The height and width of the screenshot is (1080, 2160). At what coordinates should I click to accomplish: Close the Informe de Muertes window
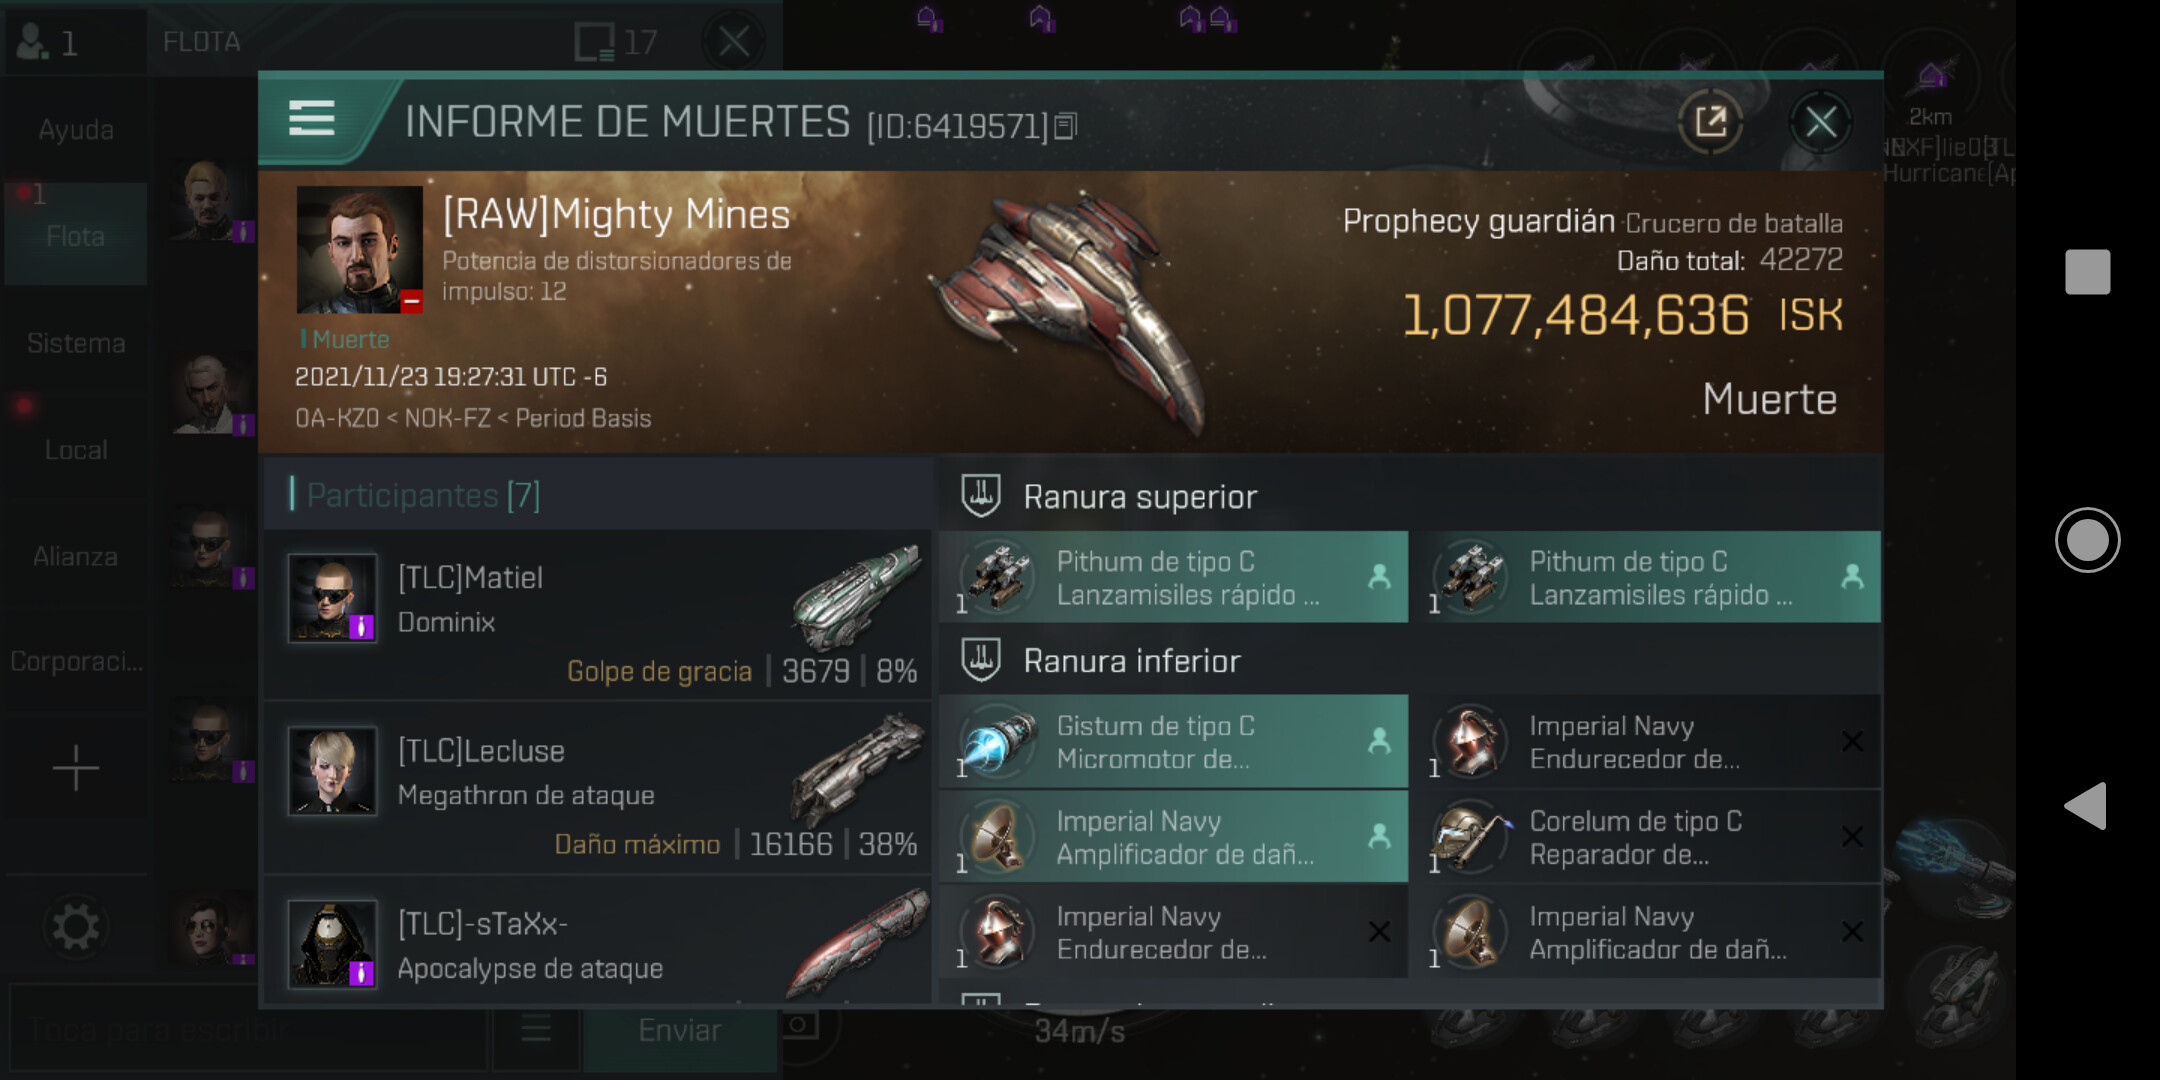(1820, 122)
